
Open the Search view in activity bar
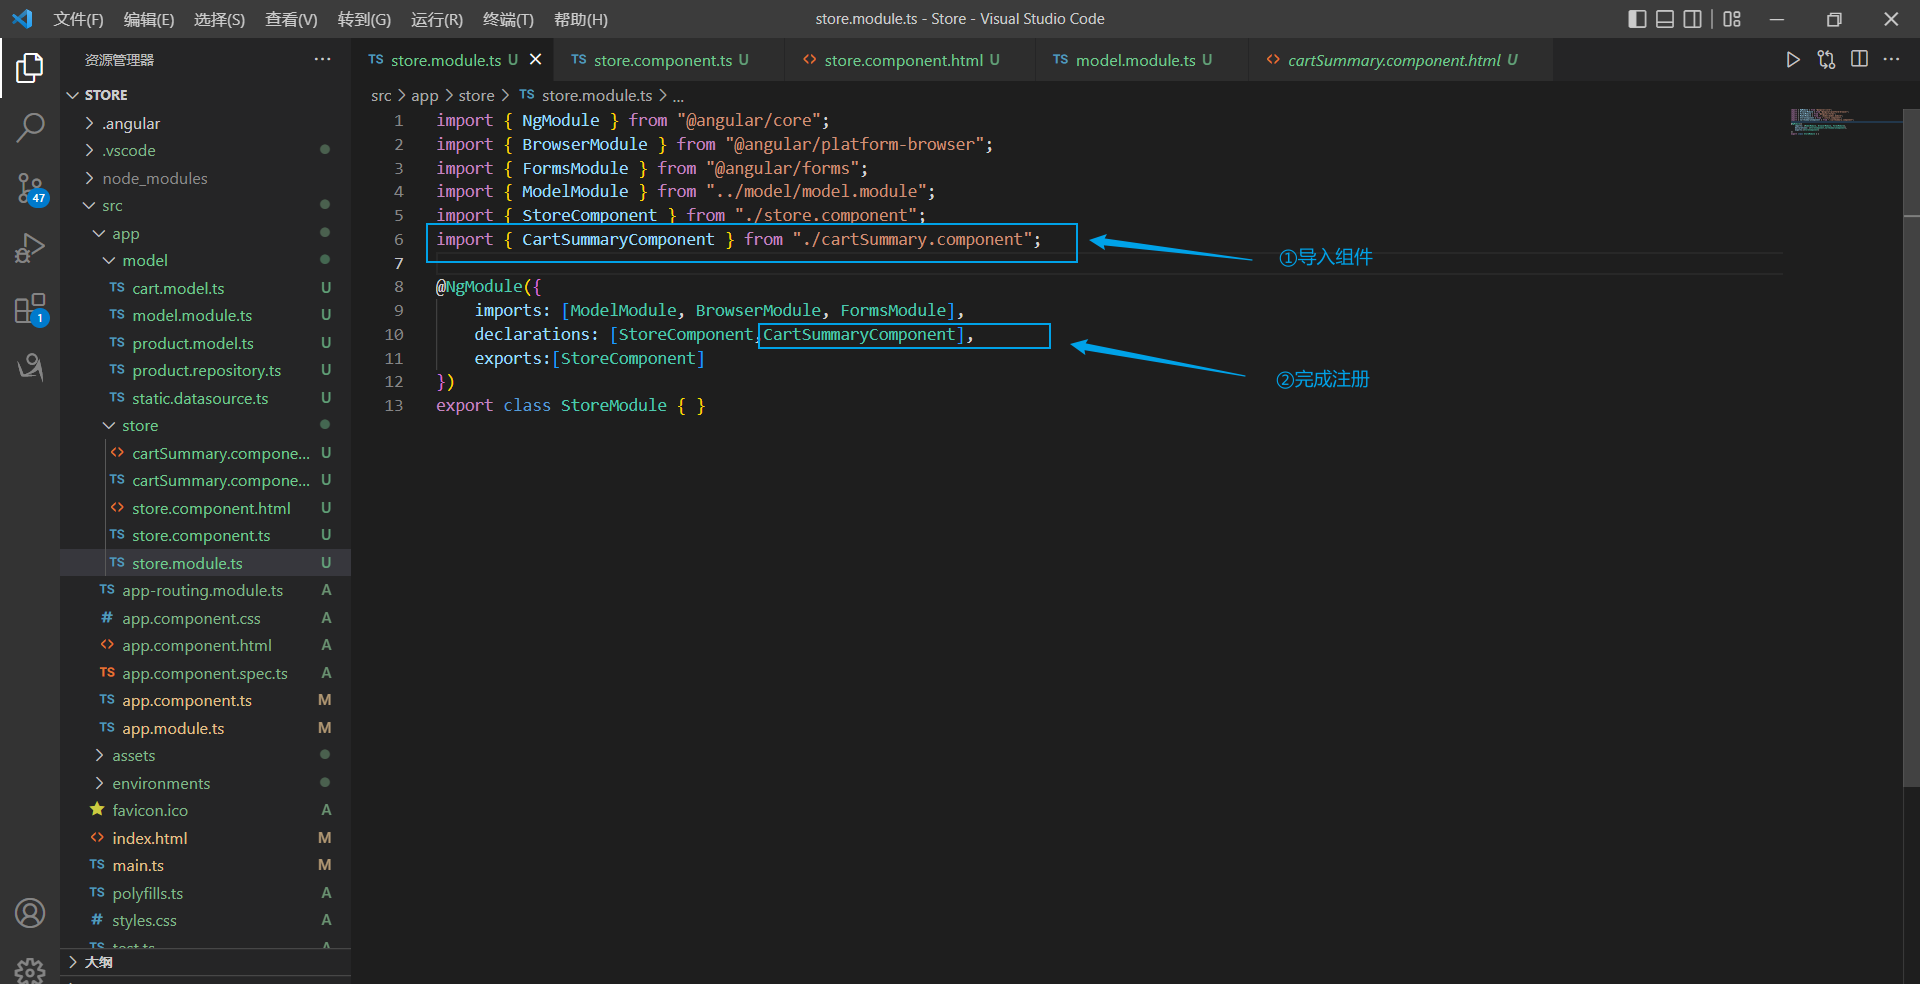[x=30, y=127]
